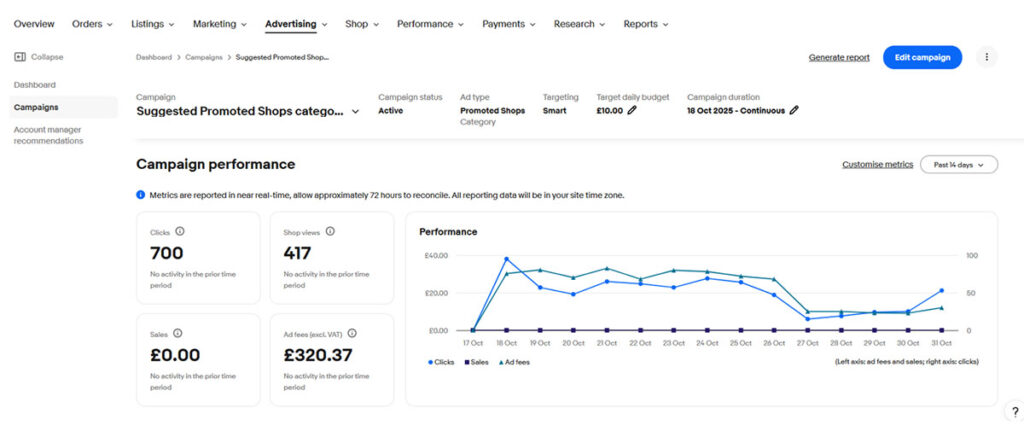Click the Sales info icon

177,333
